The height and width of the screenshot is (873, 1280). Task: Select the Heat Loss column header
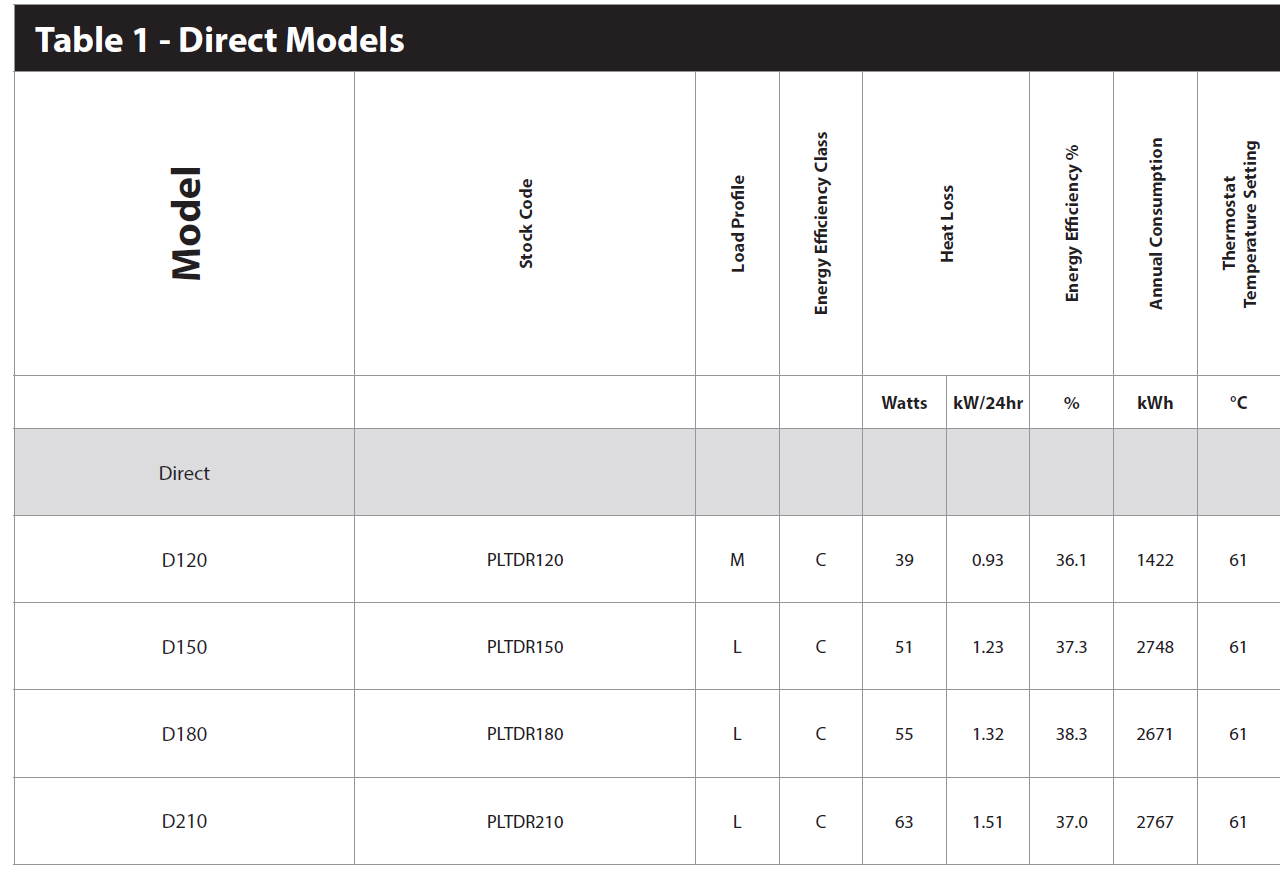click(947, 224)
